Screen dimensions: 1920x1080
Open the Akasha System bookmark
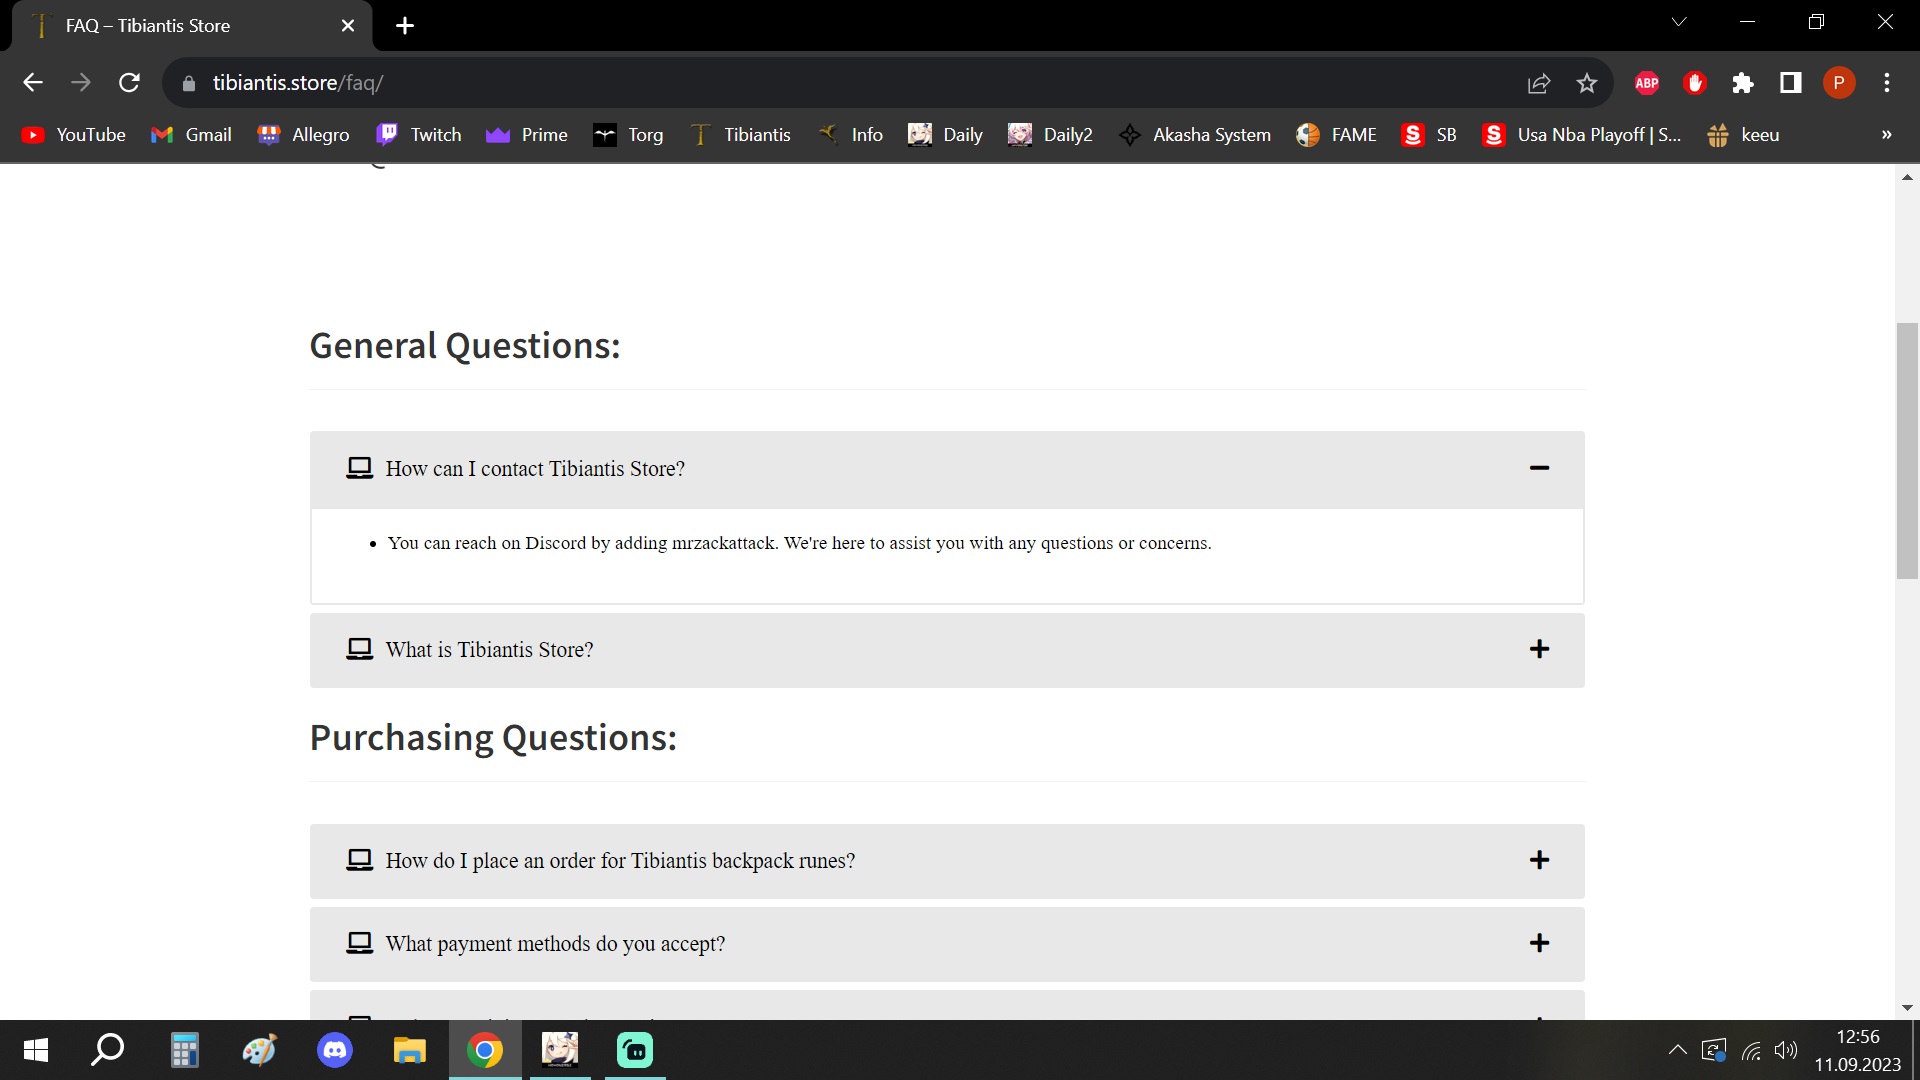click(x=1195, y=135)
